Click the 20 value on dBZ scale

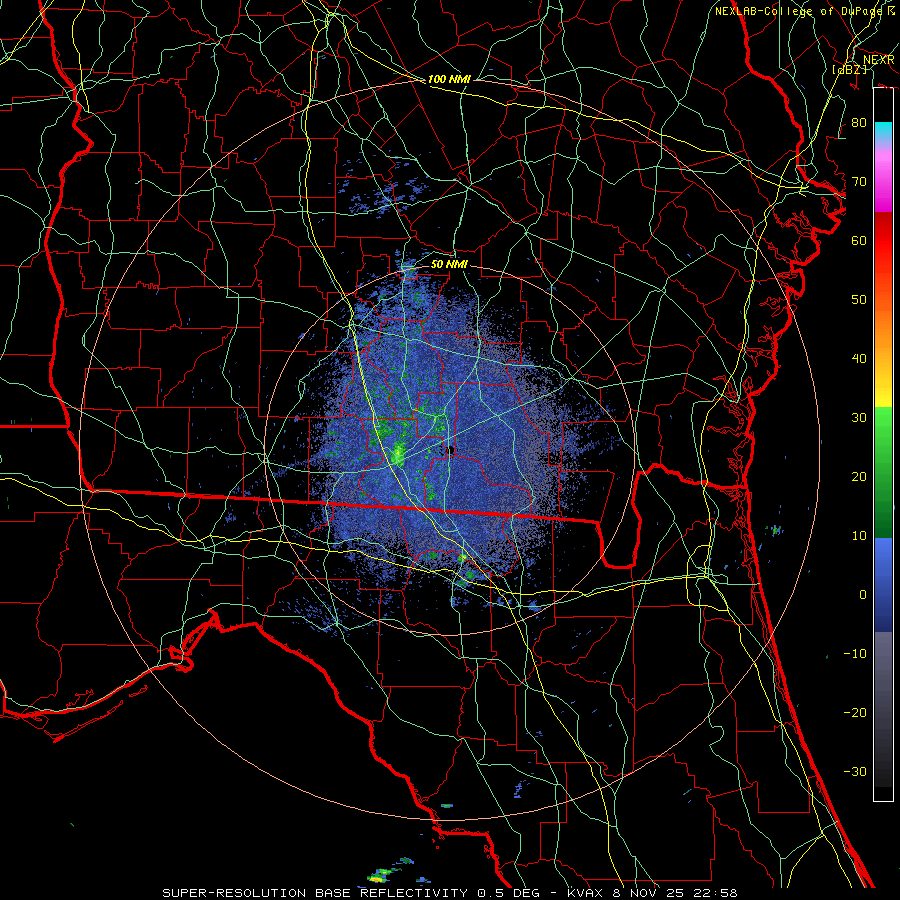[859, 476]
